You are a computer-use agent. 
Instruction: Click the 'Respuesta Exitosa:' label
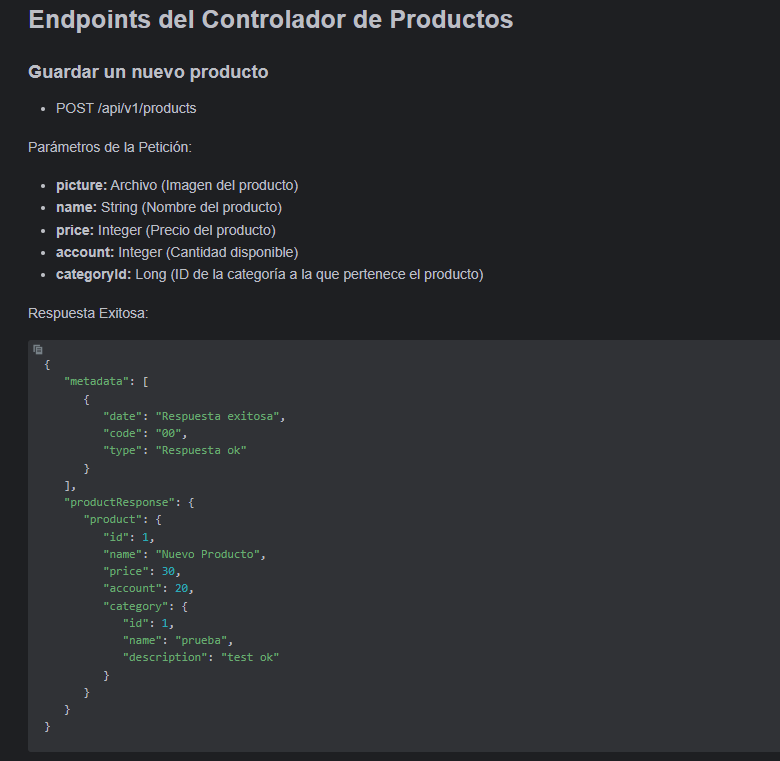coord(88,313)
